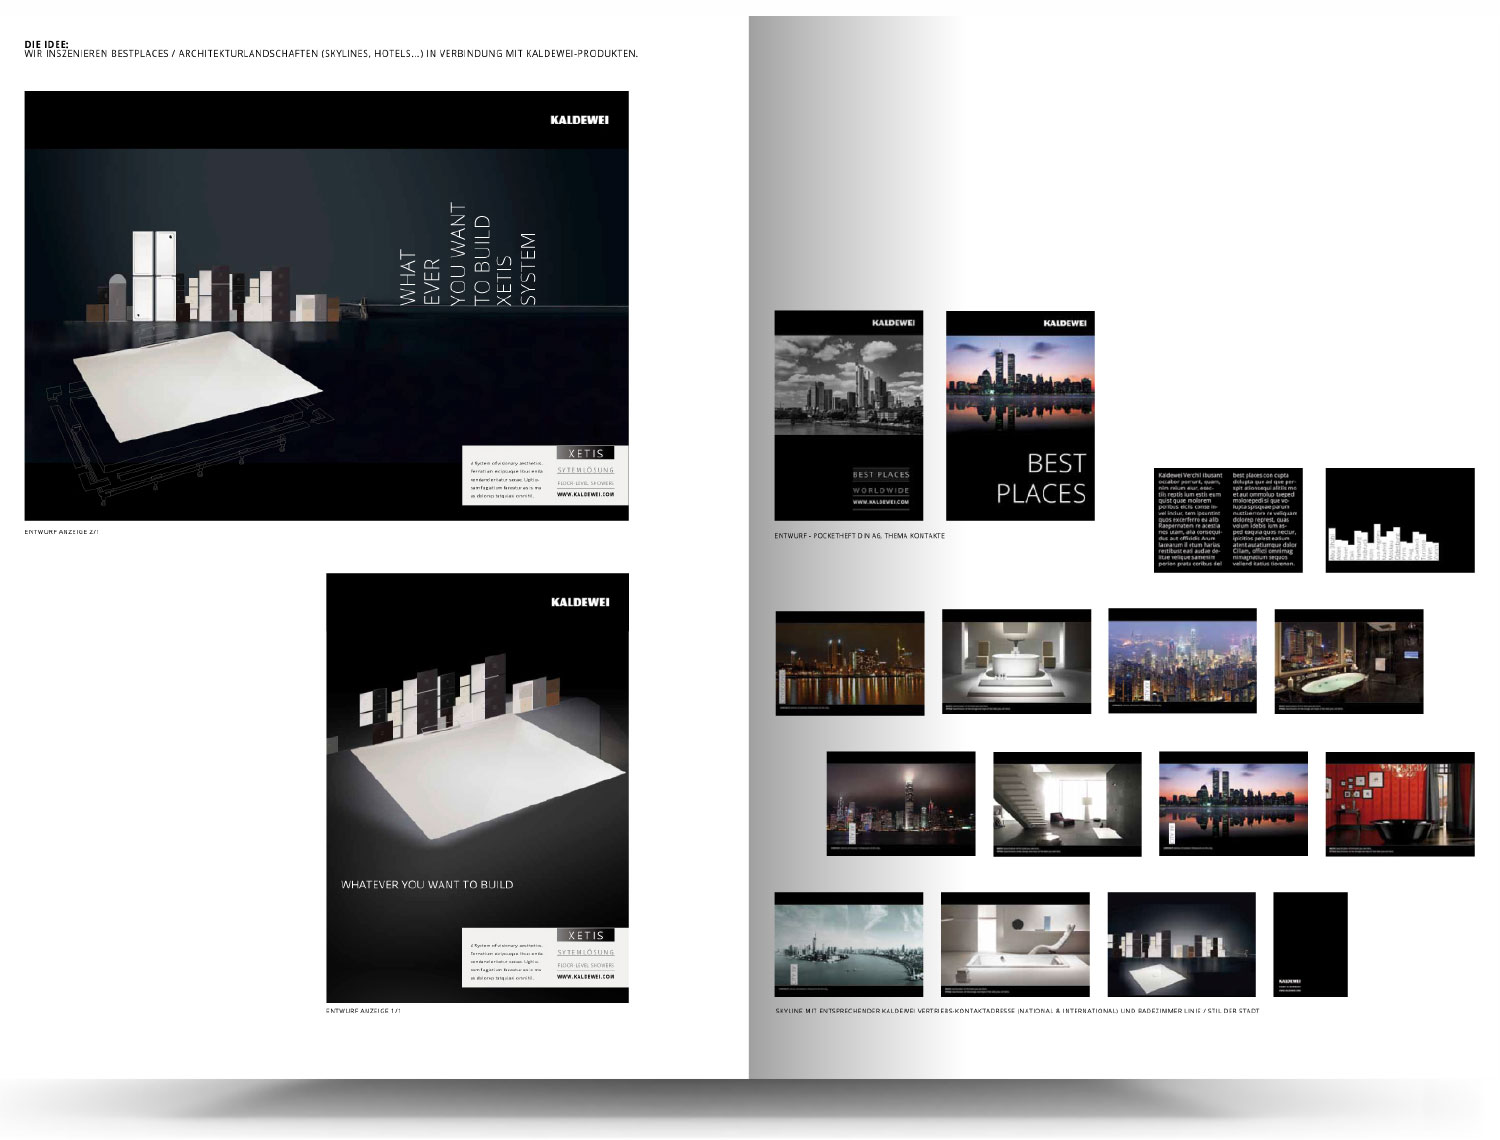Click the vertical 'WHAT EVER YOU WANT TO BUILD' text
The height and width of the screenshot is (1140, 1500).
[x=468, y=256]
